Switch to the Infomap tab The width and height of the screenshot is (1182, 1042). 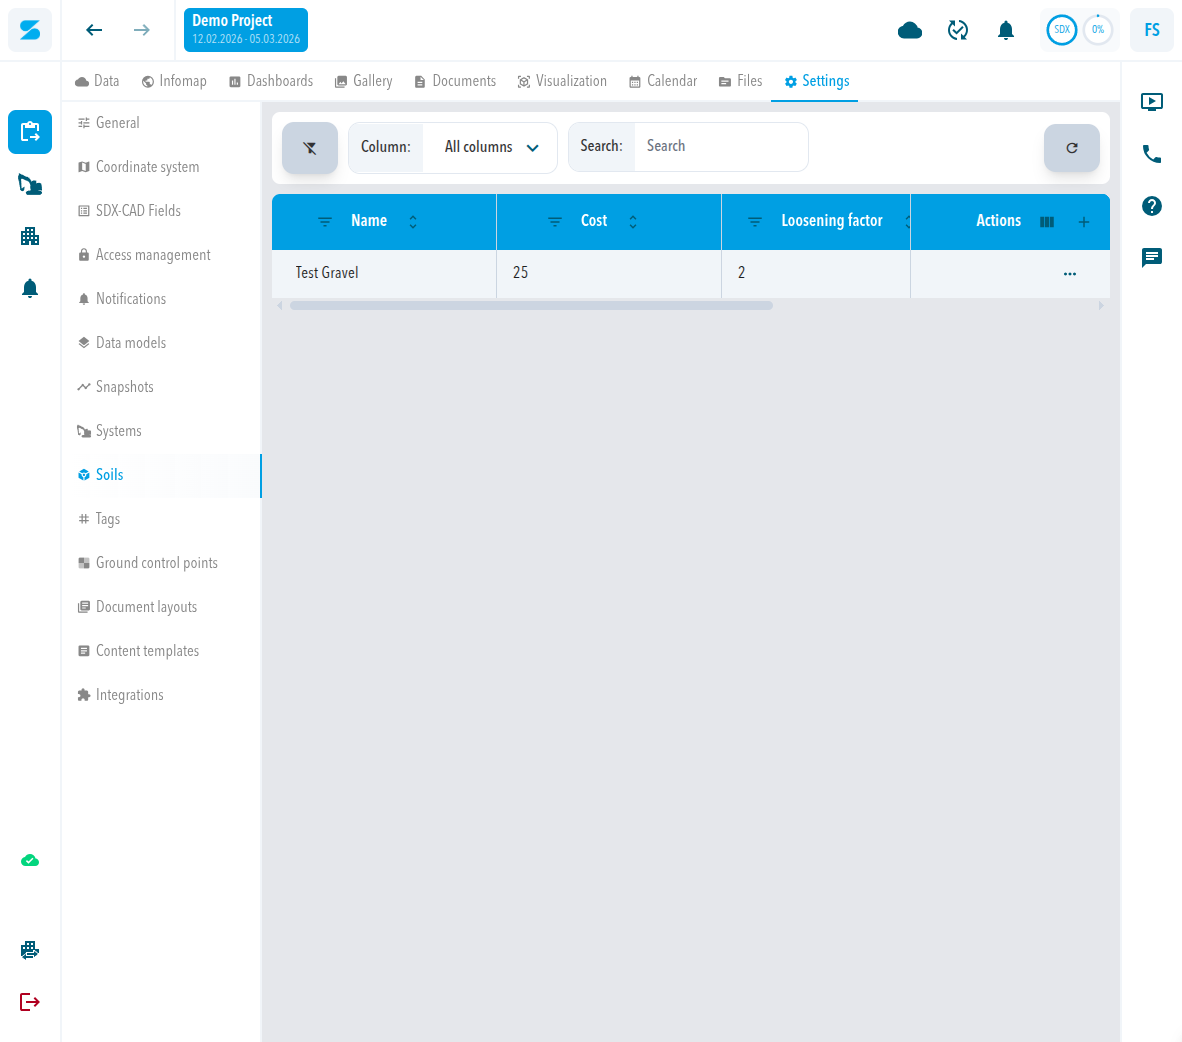tap(174, 81)
